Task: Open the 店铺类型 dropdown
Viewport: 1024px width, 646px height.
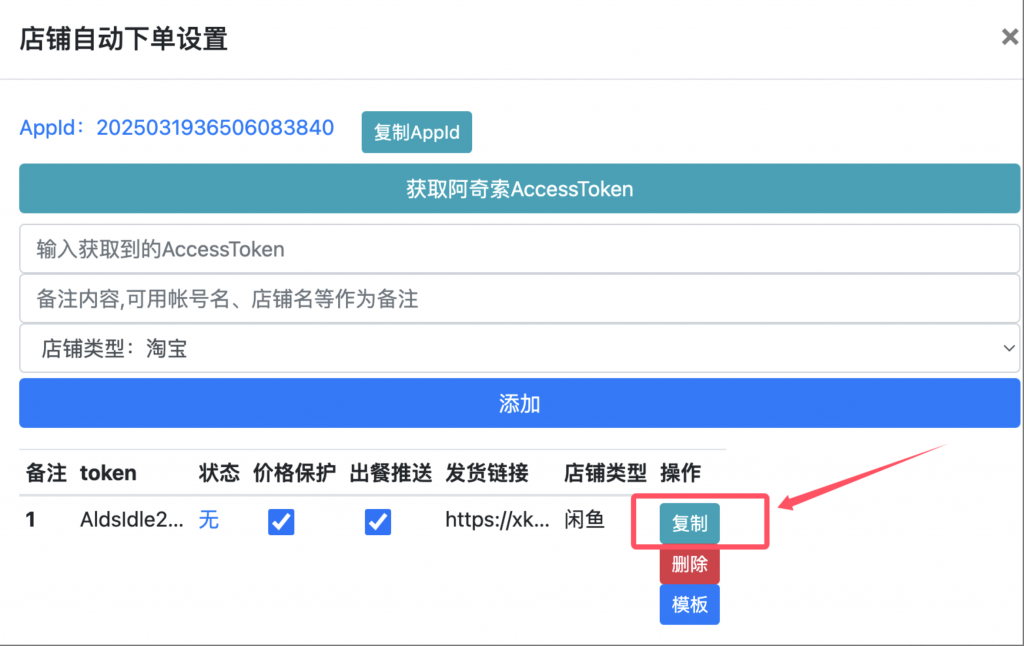Action: click(519, 348)
